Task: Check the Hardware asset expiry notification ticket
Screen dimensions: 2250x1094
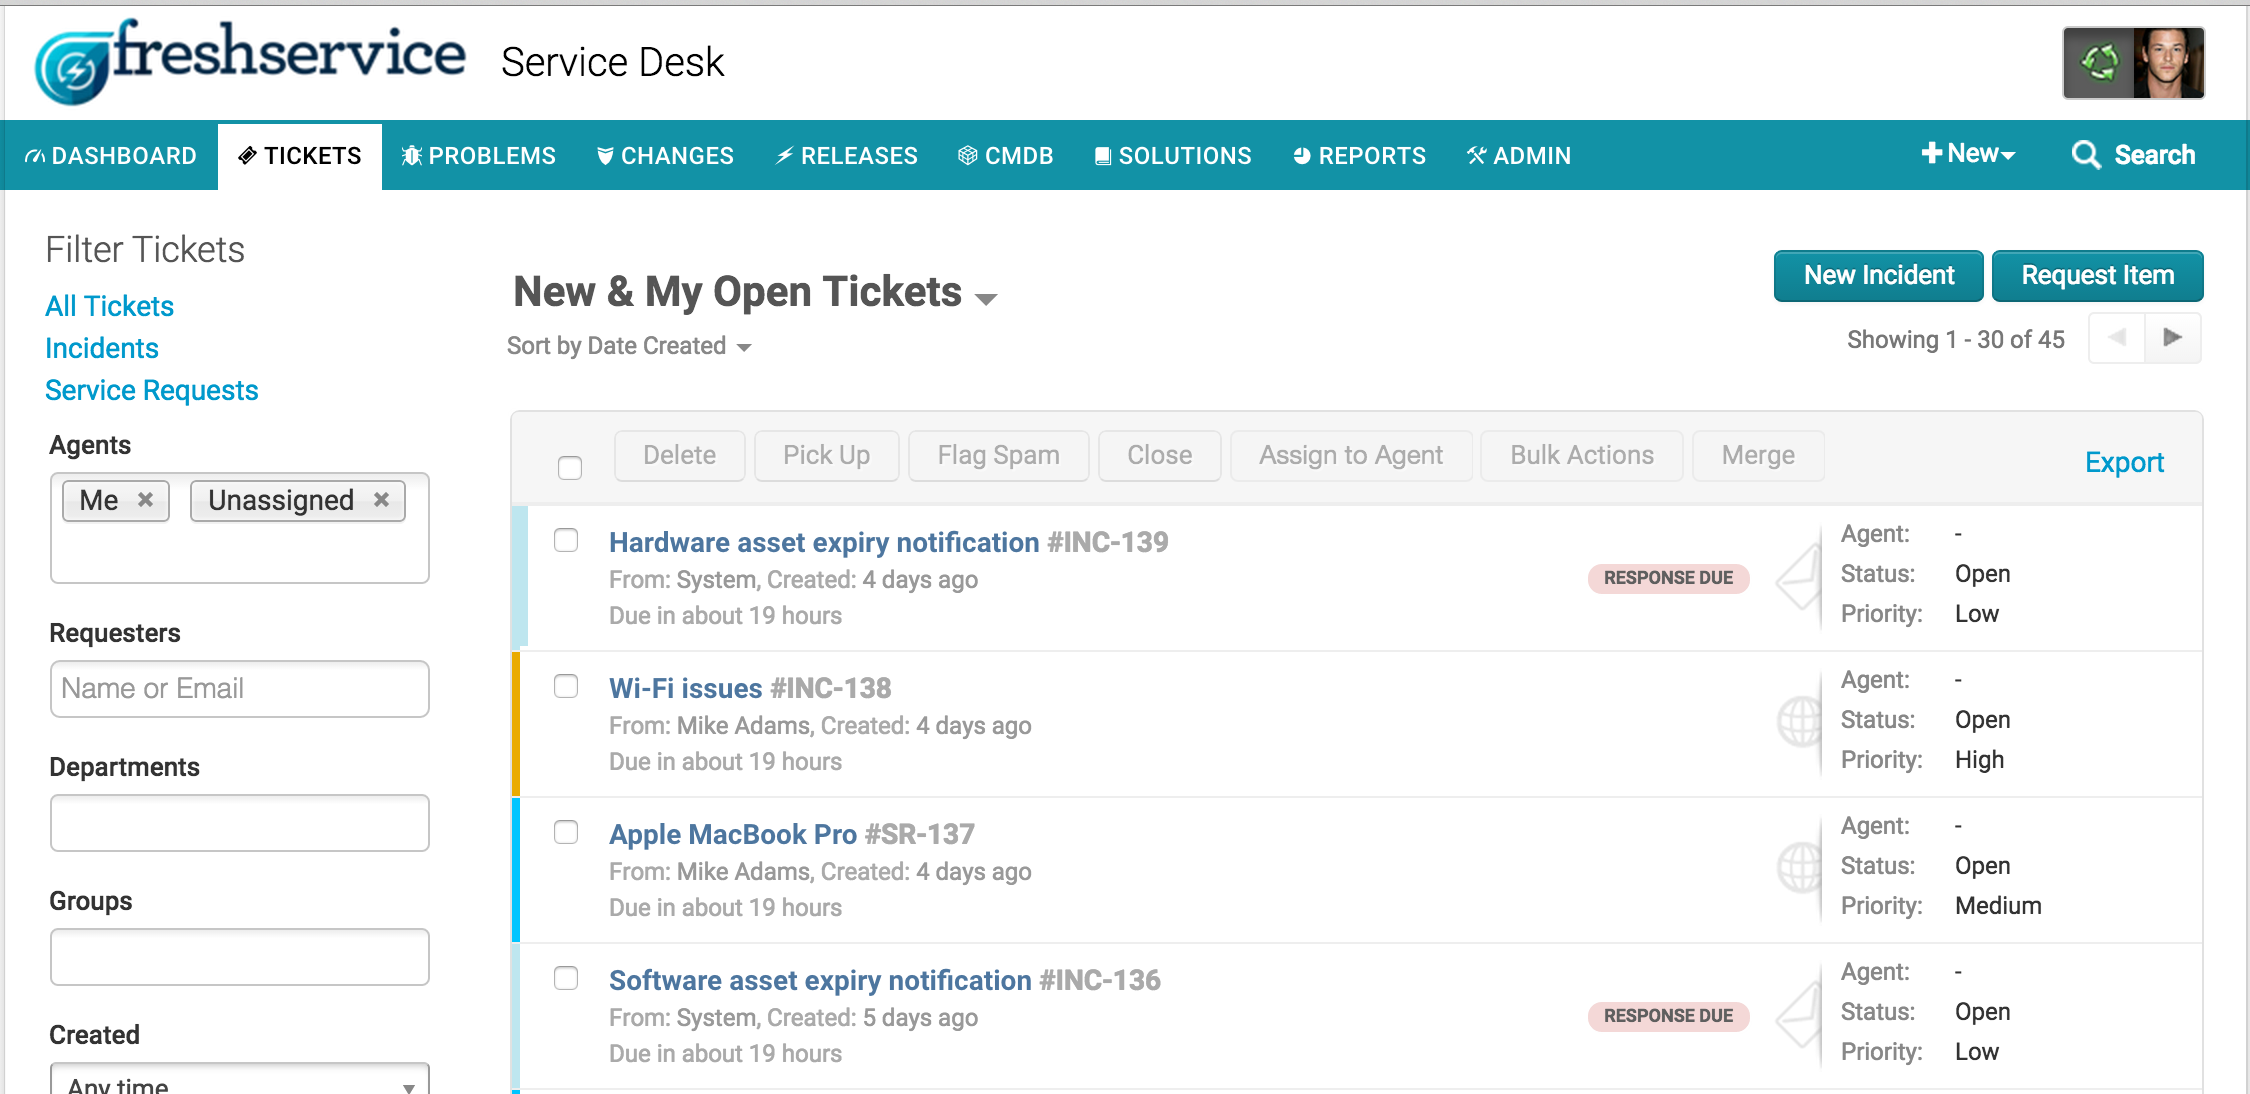Action: pos(566,540)
